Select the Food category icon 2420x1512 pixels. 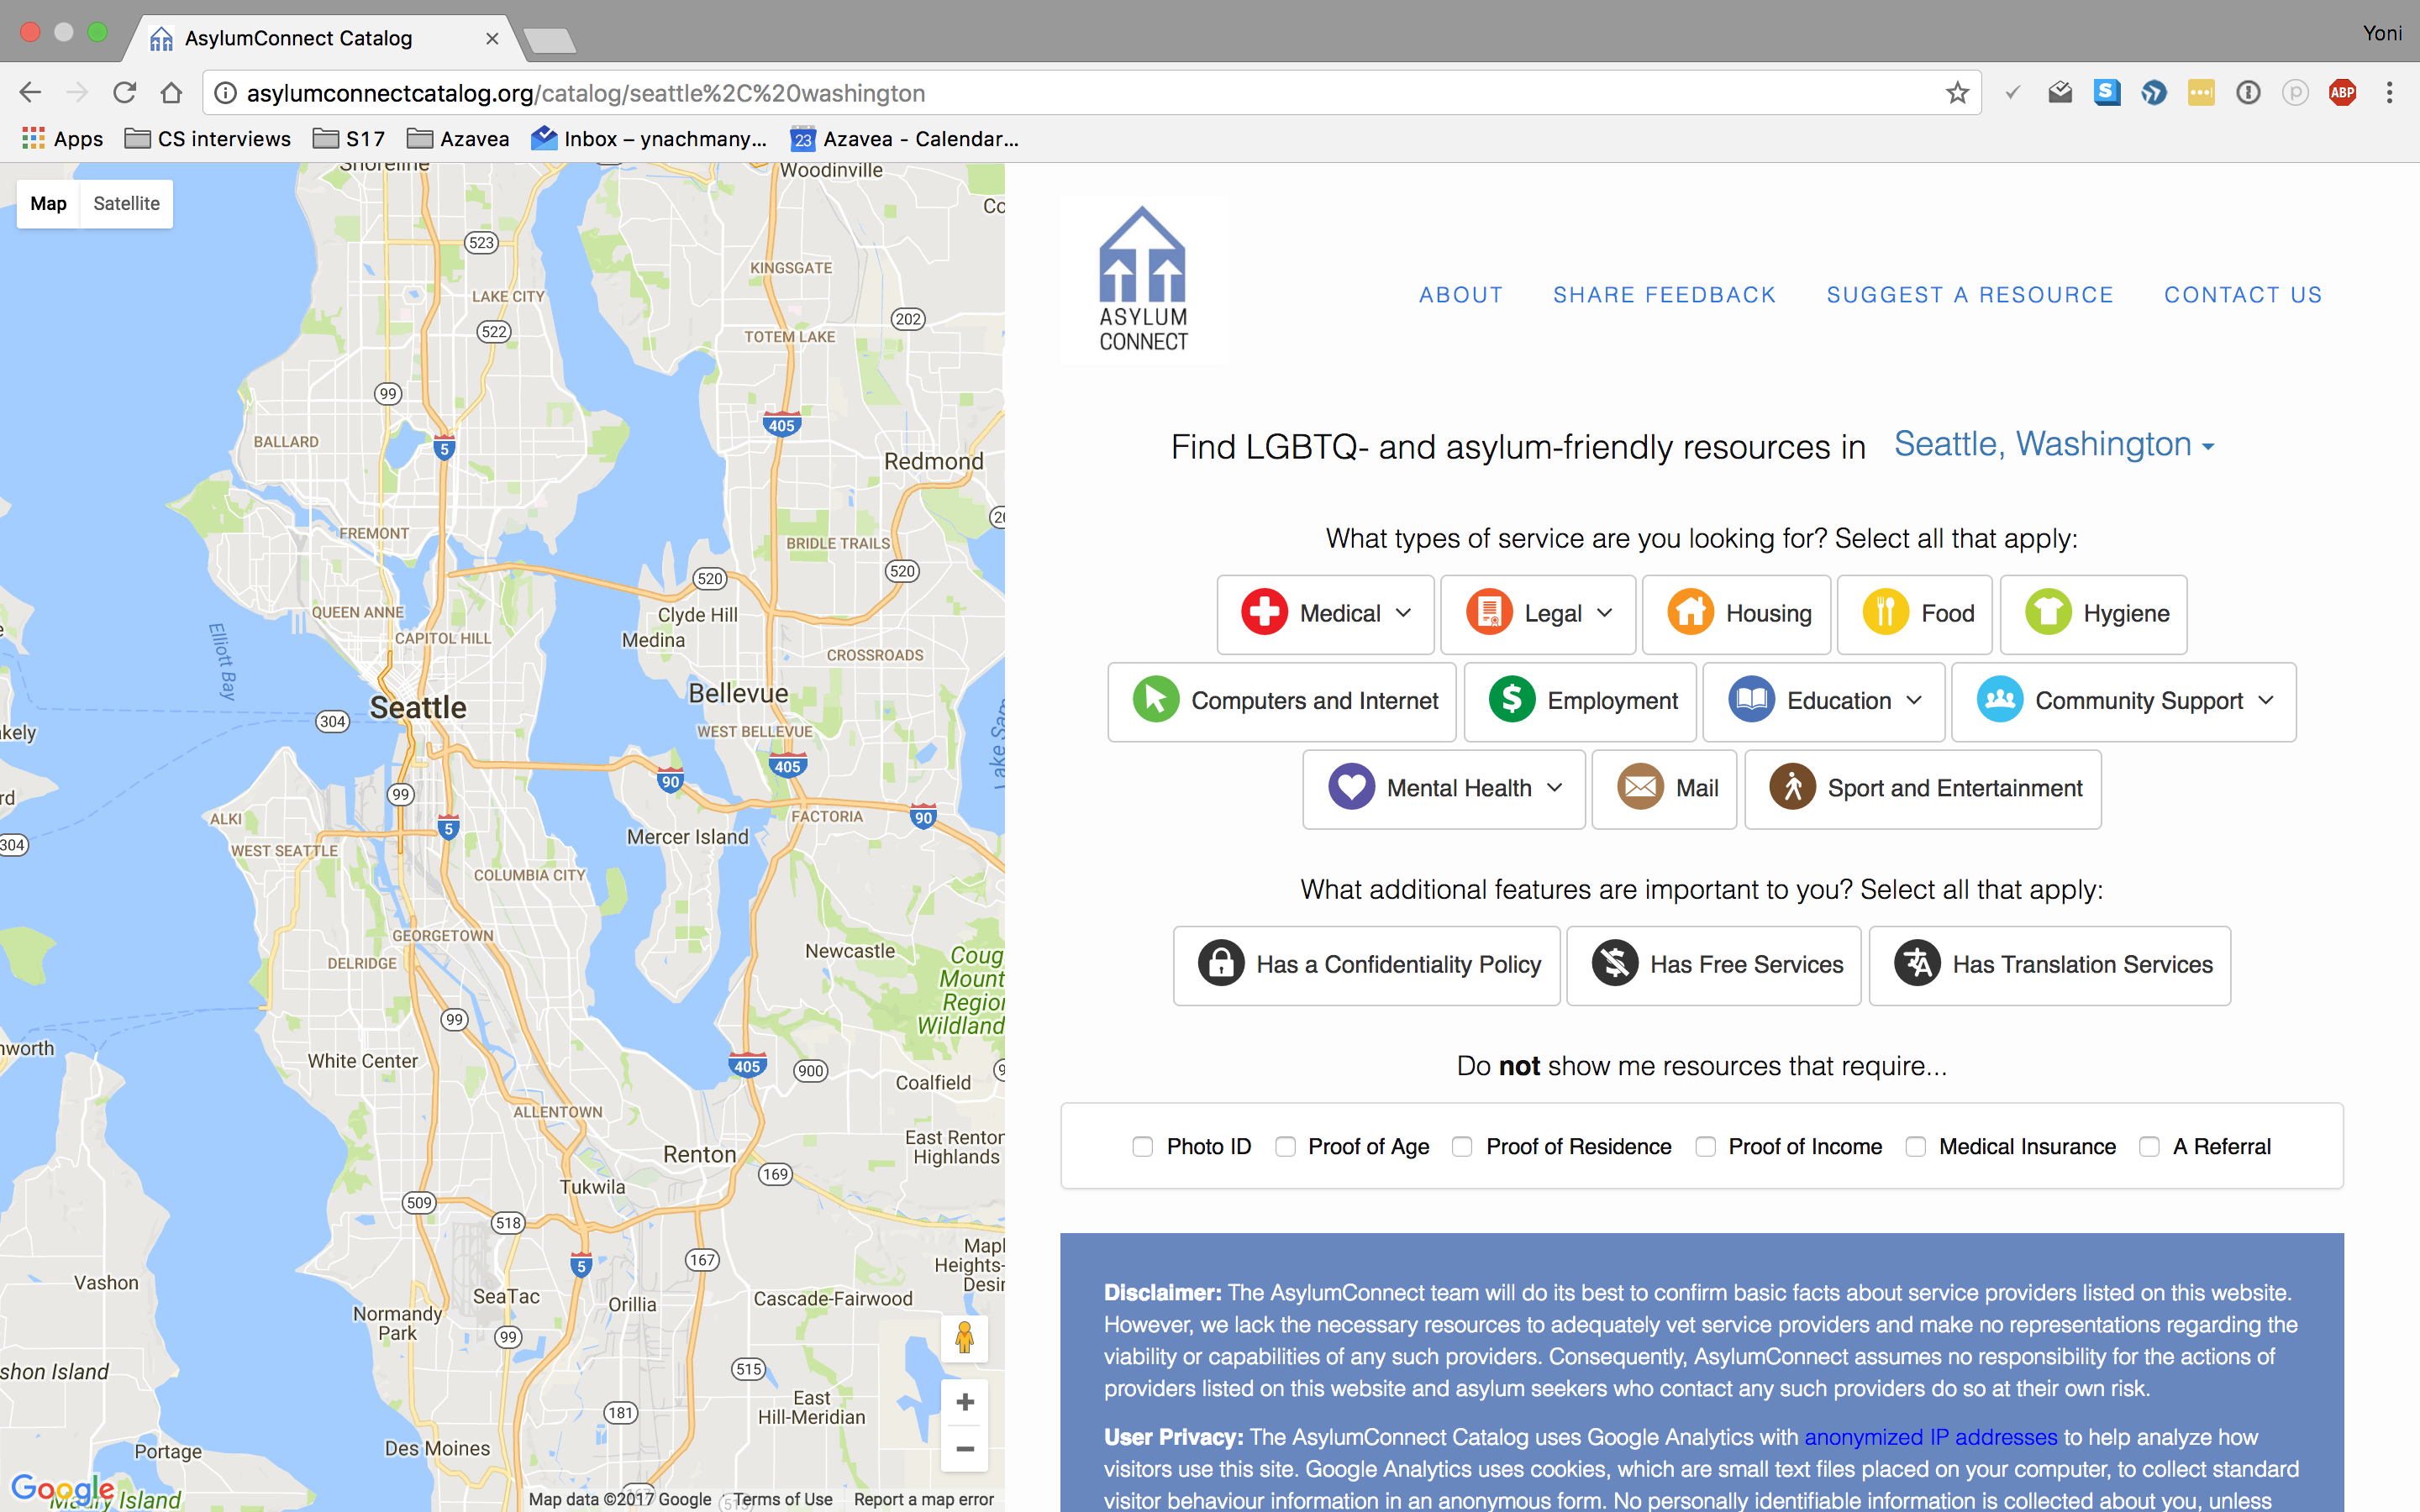[x=1885, y=613]
